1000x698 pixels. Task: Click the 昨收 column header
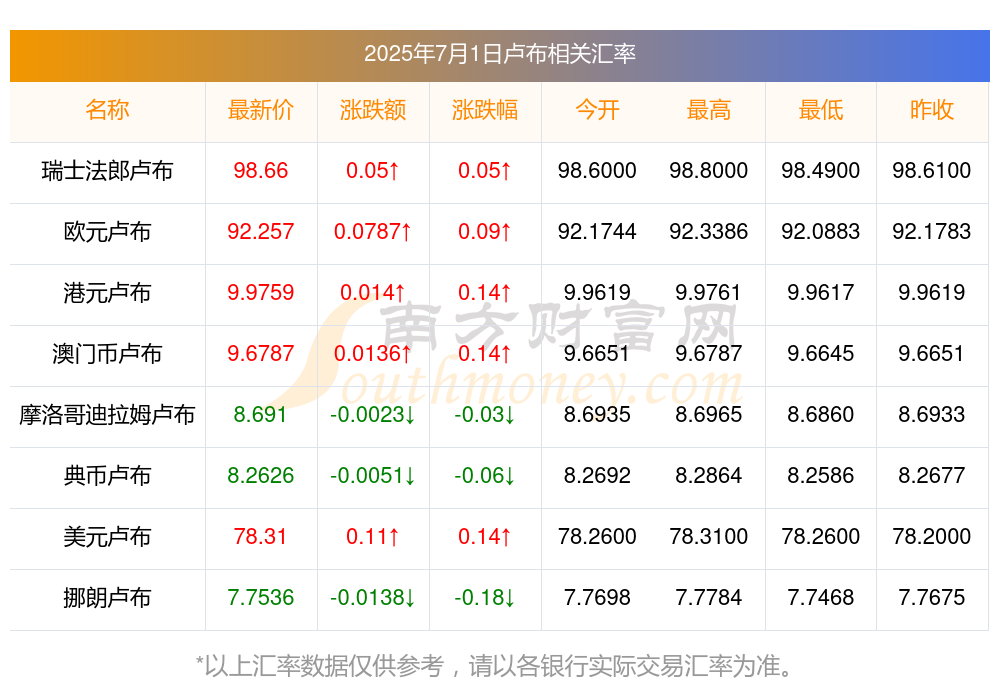coord(932,110)
